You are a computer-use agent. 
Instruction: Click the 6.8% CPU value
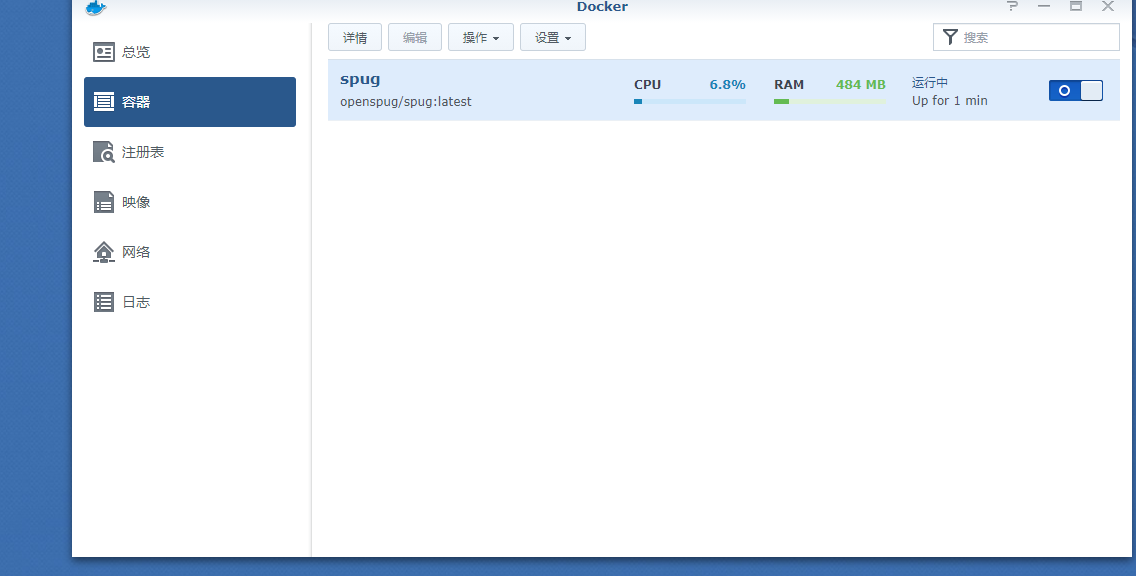coord(727,85)
